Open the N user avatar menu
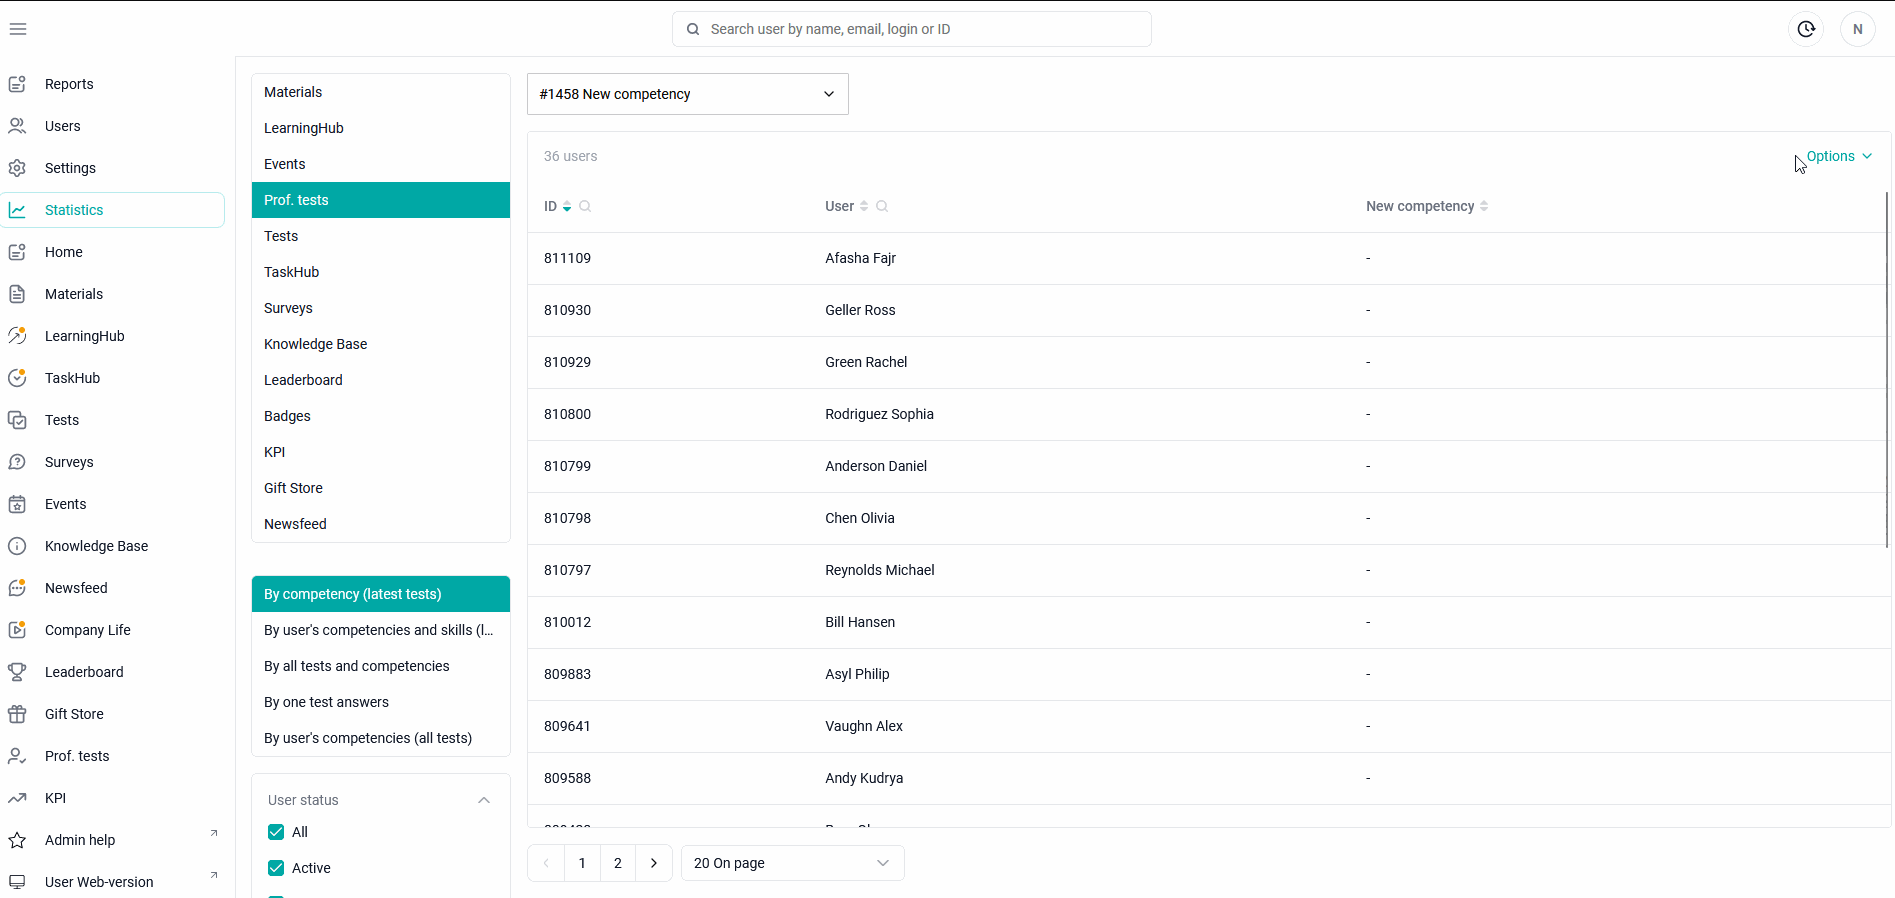Image resolution: width=1895 pixels, height=898 pixels. click(x=1858, y=29)
